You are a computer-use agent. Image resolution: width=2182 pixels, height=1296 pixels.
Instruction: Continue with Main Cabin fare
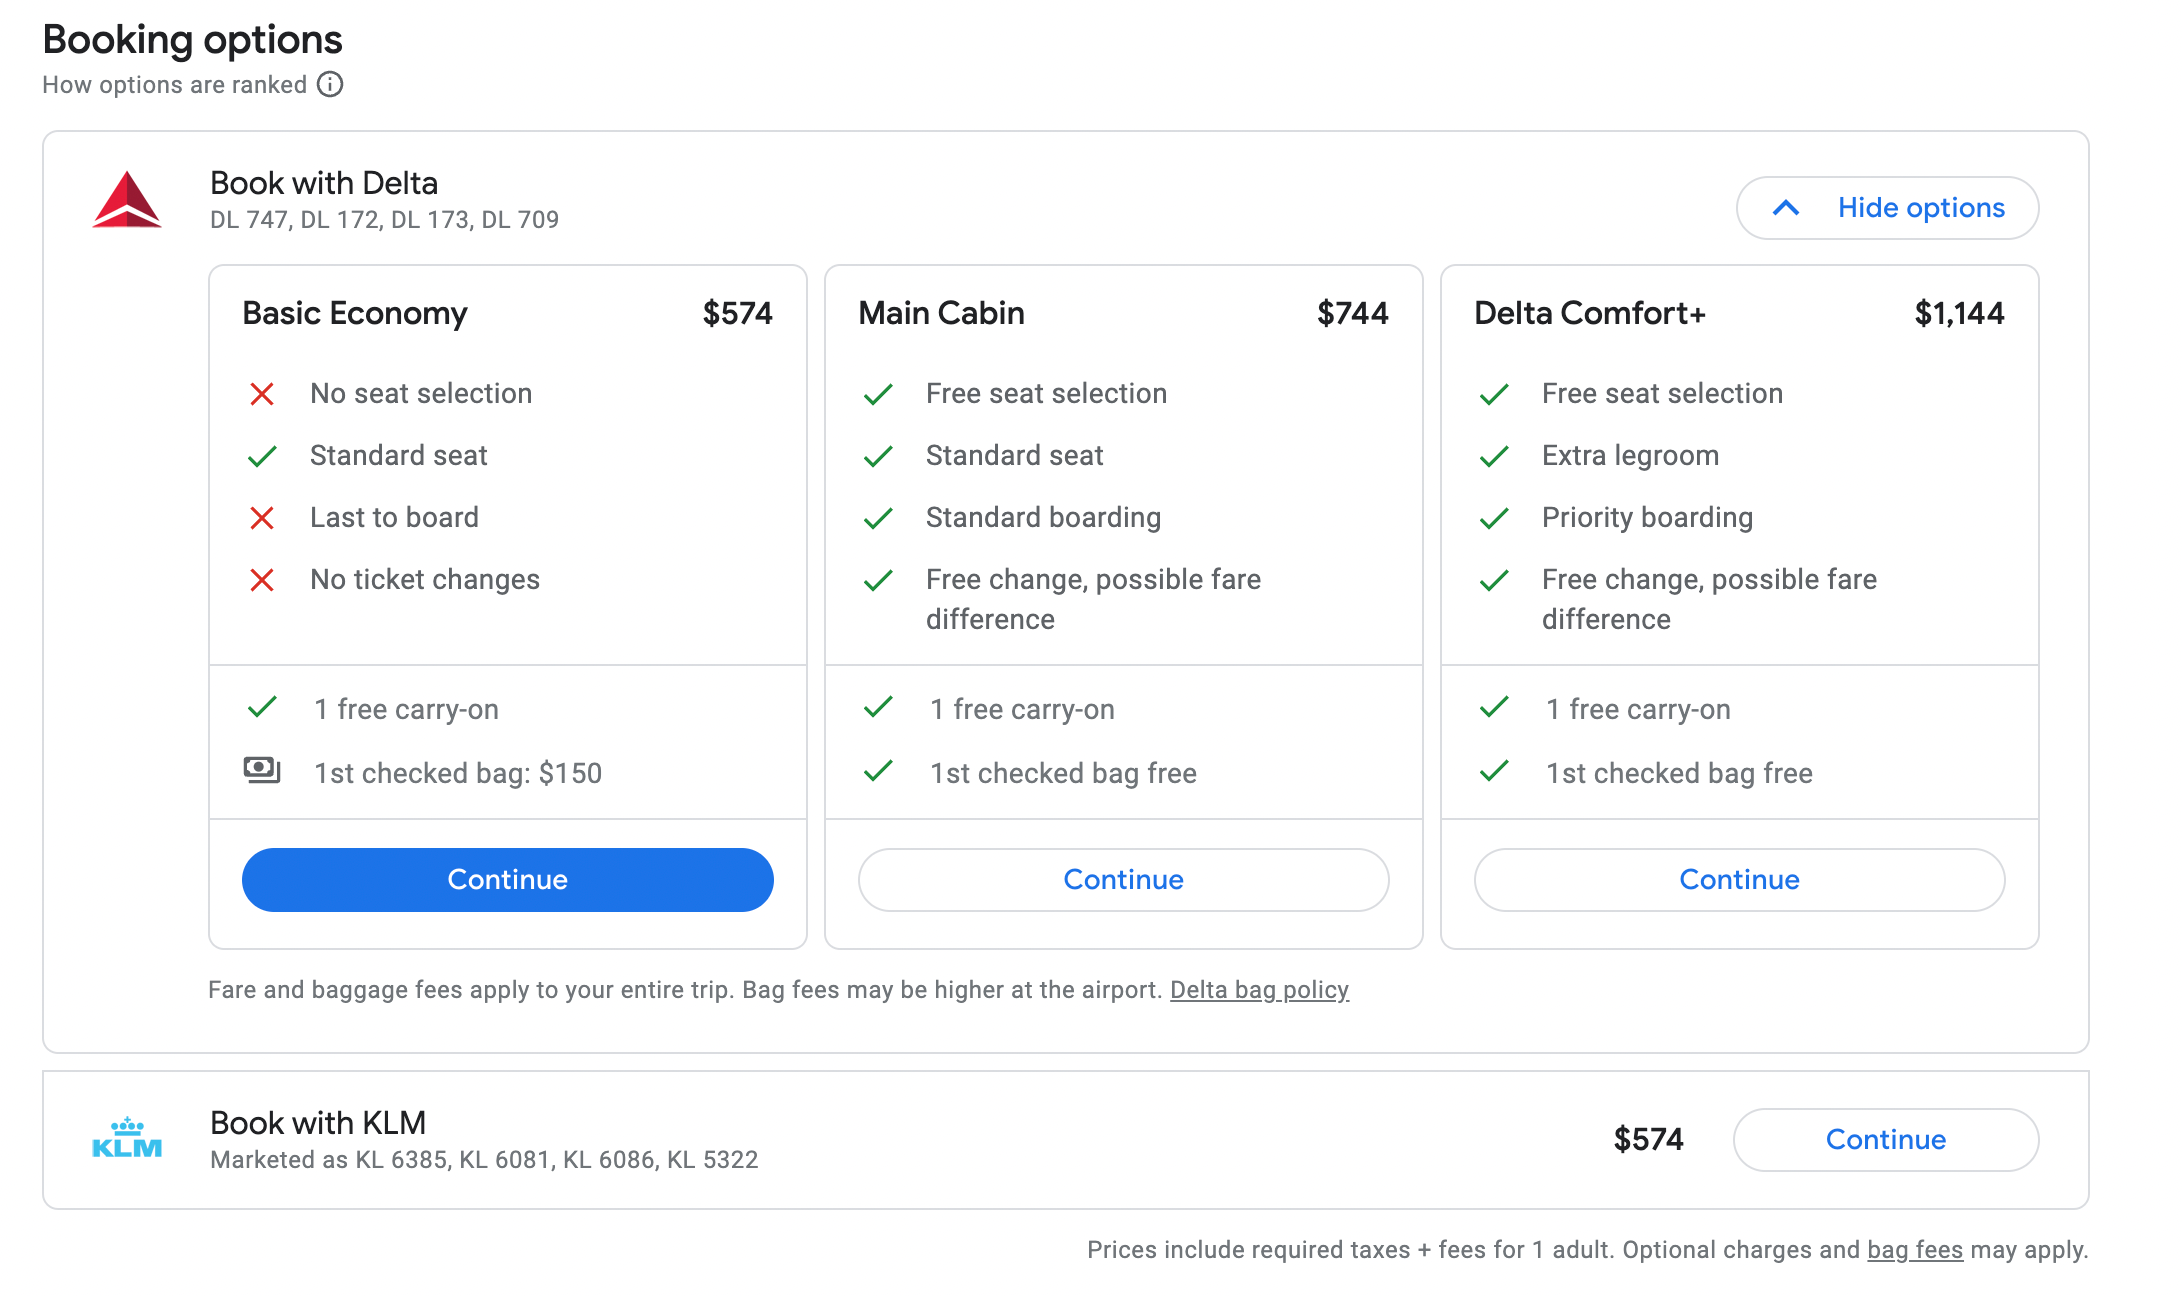1123,880
